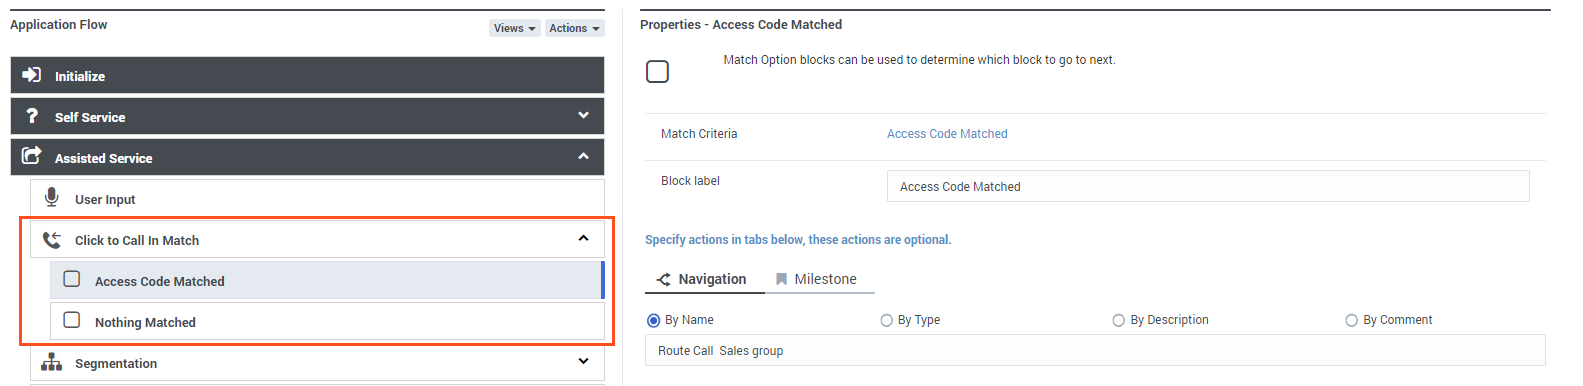Screen dimensions: 1583x386
Task: Select the By Type radio button
Action: tap(886, 321)
